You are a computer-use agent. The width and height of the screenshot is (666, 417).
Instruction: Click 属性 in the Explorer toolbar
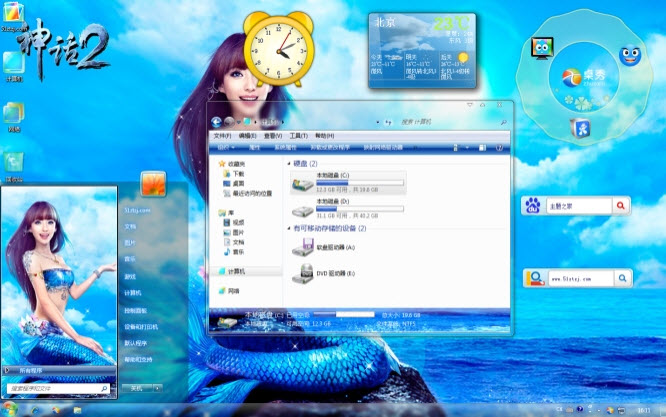[254, 148]
